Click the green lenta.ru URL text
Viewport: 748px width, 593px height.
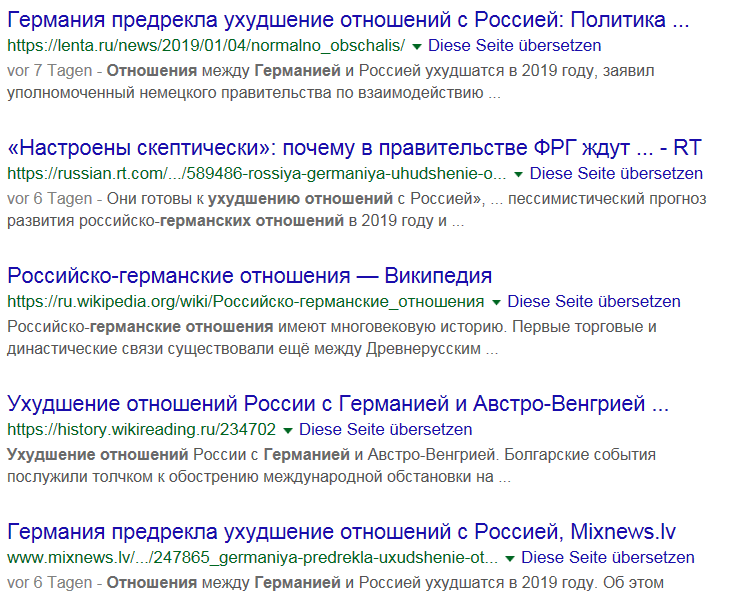pyautogui.click(x=206, y=46)
